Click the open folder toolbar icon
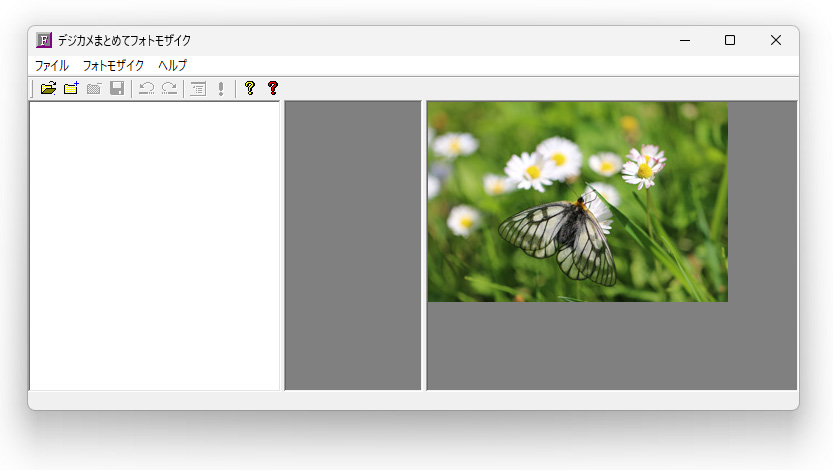 point(48,88)
